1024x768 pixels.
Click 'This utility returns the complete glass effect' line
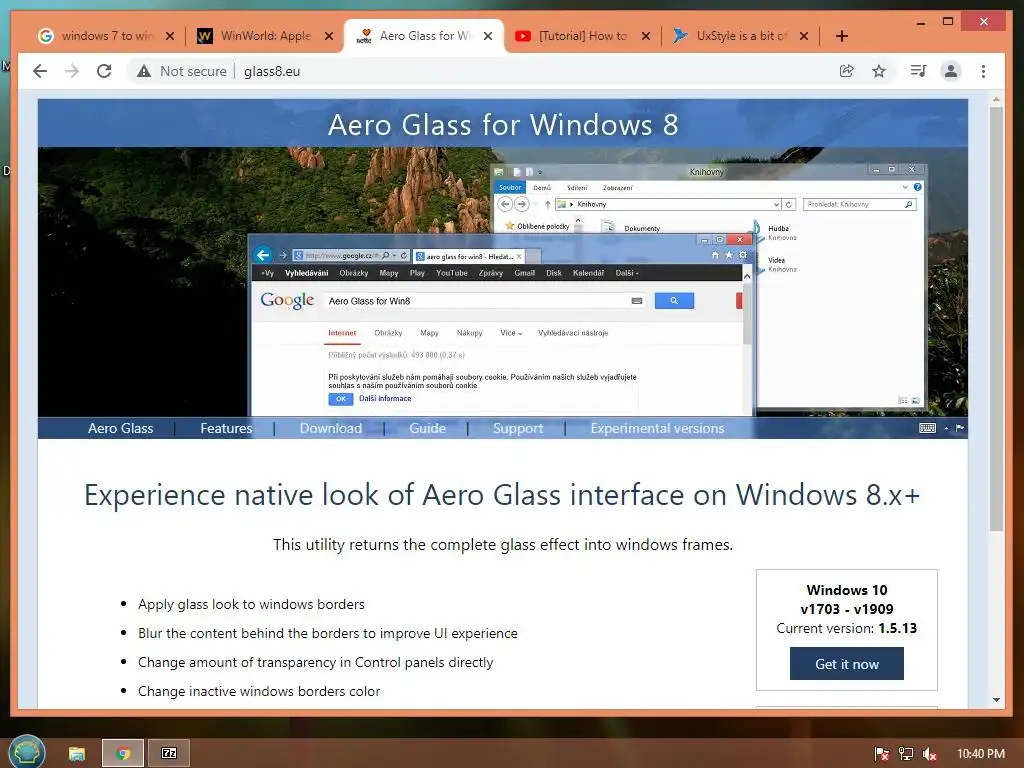503,545
